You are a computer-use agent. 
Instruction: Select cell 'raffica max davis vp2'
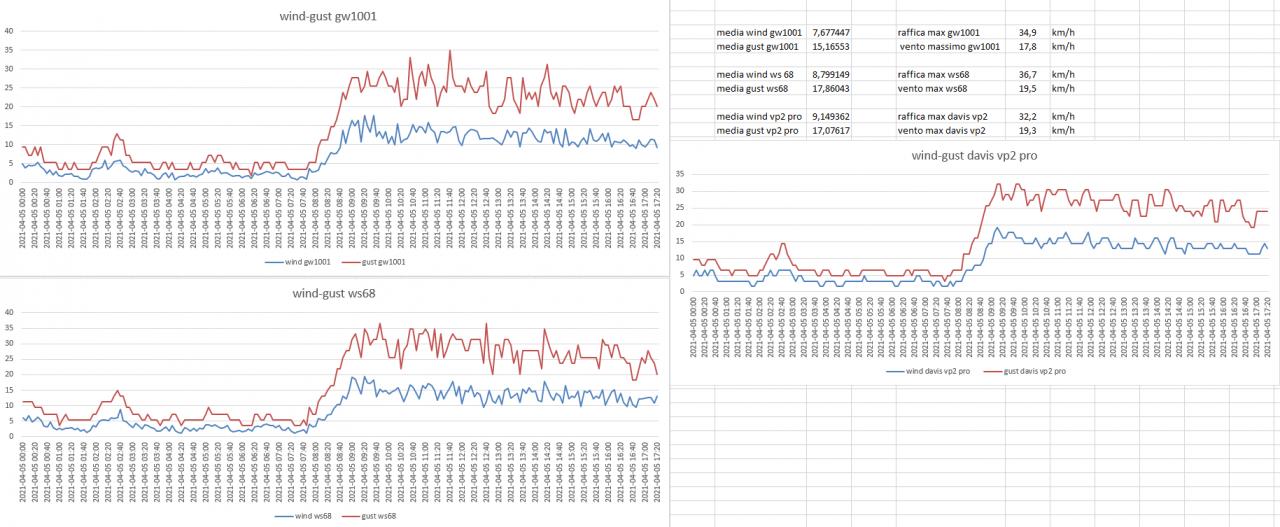coord(942,116)
